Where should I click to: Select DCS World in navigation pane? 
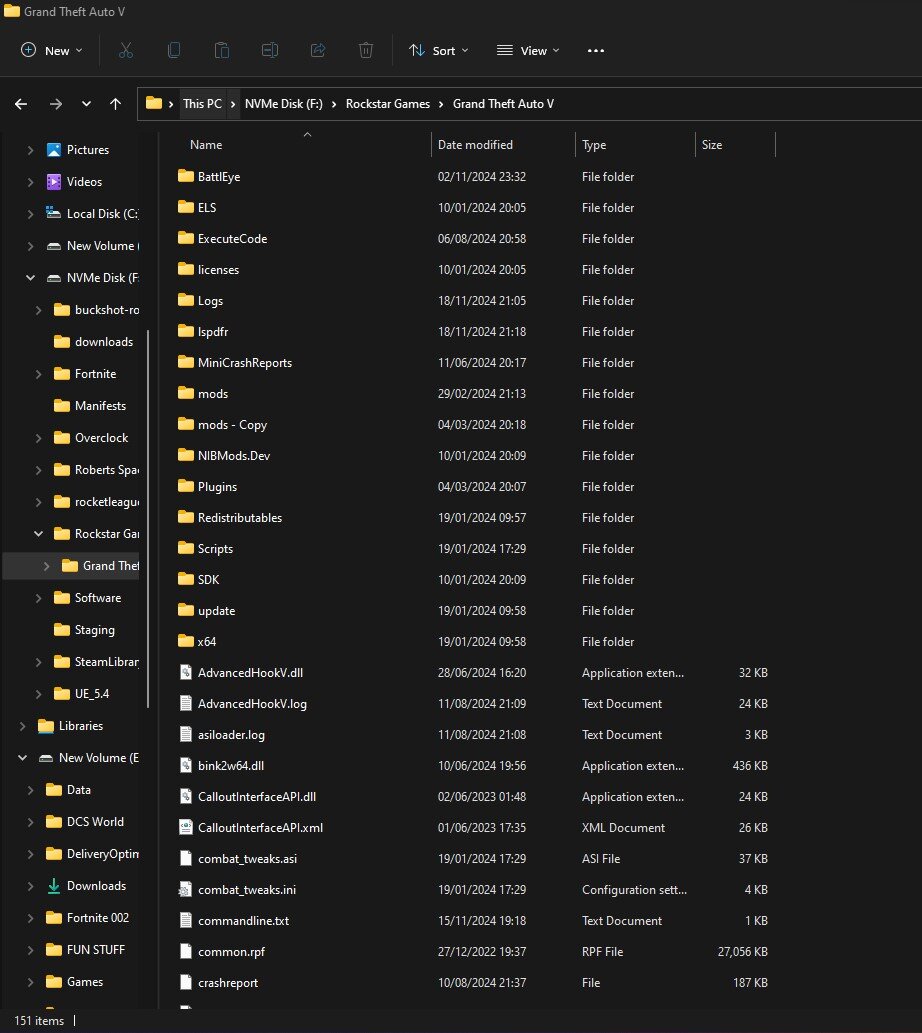point(95,822)
